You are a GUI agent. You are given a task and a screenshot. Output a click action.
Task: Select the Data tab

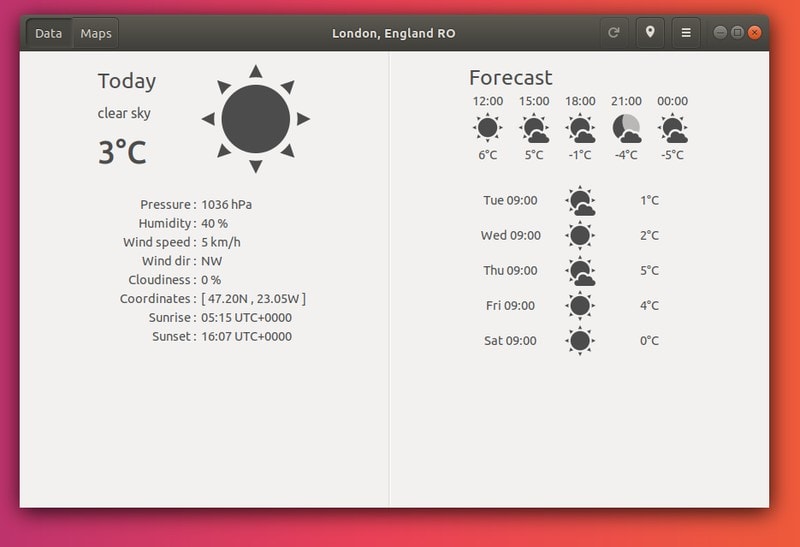(48, 33)
